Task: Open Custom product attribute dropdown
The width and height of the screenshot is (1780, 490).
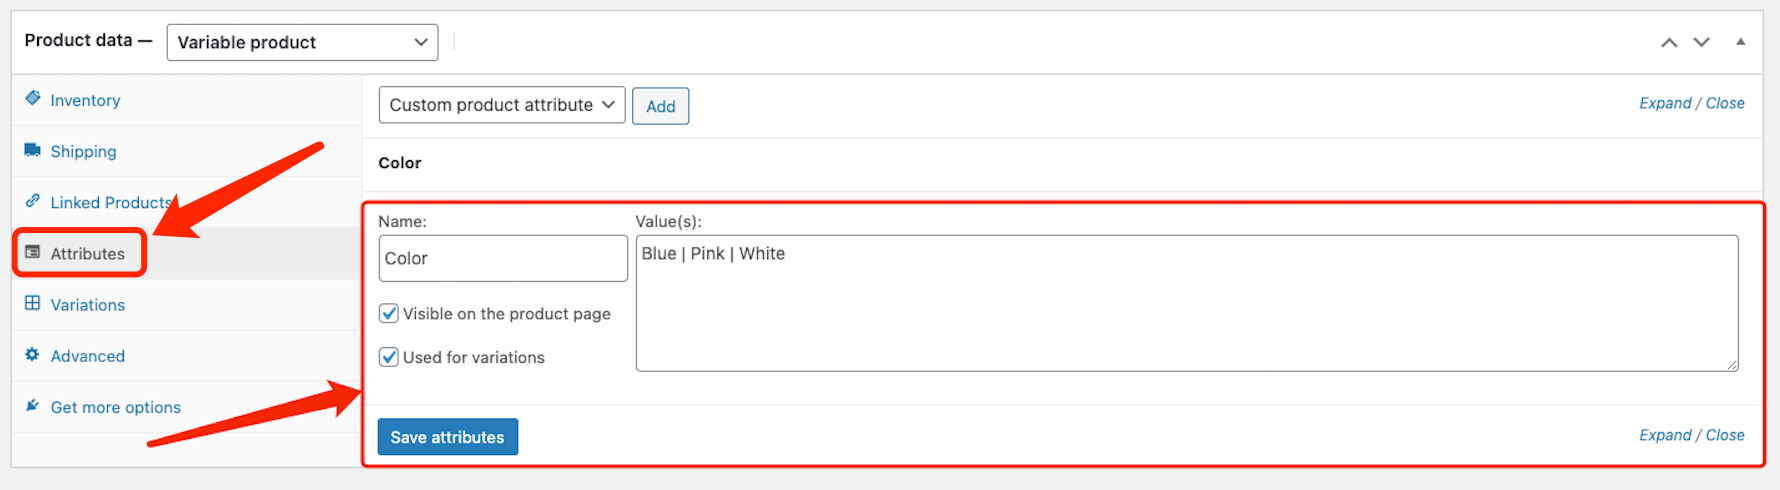Action: [502, 105]
